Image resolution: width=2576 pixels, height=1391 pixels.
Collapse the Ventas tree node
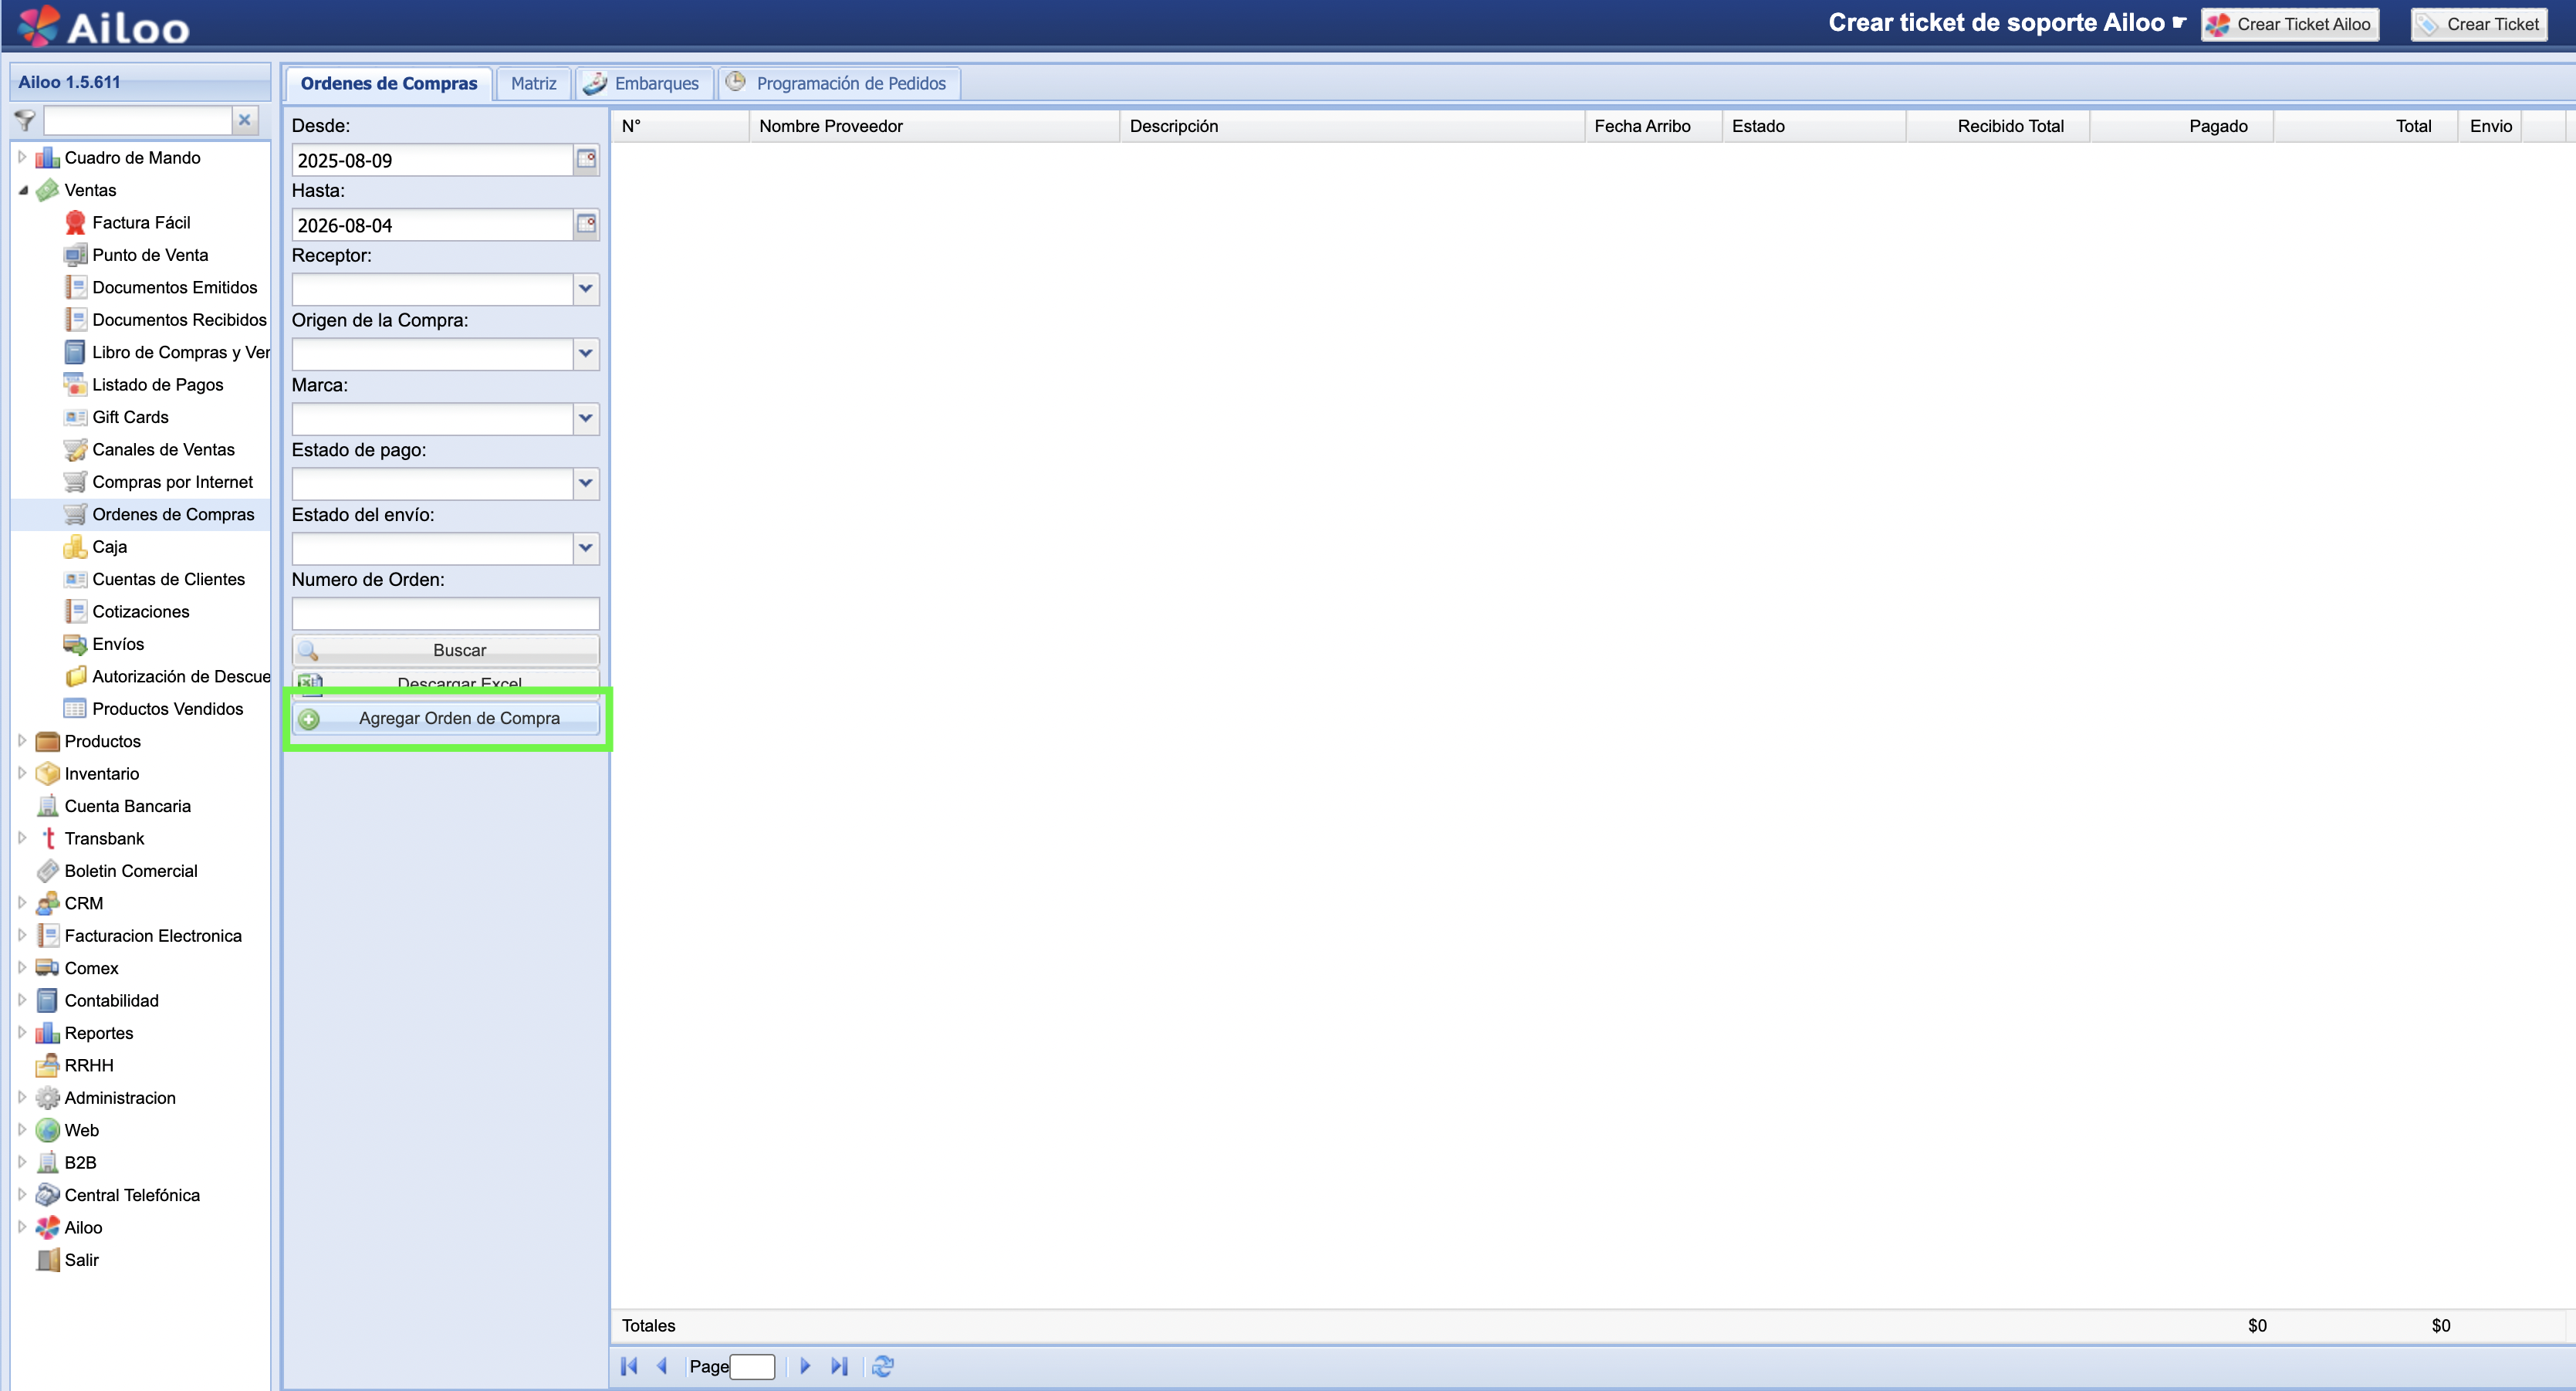[x=23, y=190]
